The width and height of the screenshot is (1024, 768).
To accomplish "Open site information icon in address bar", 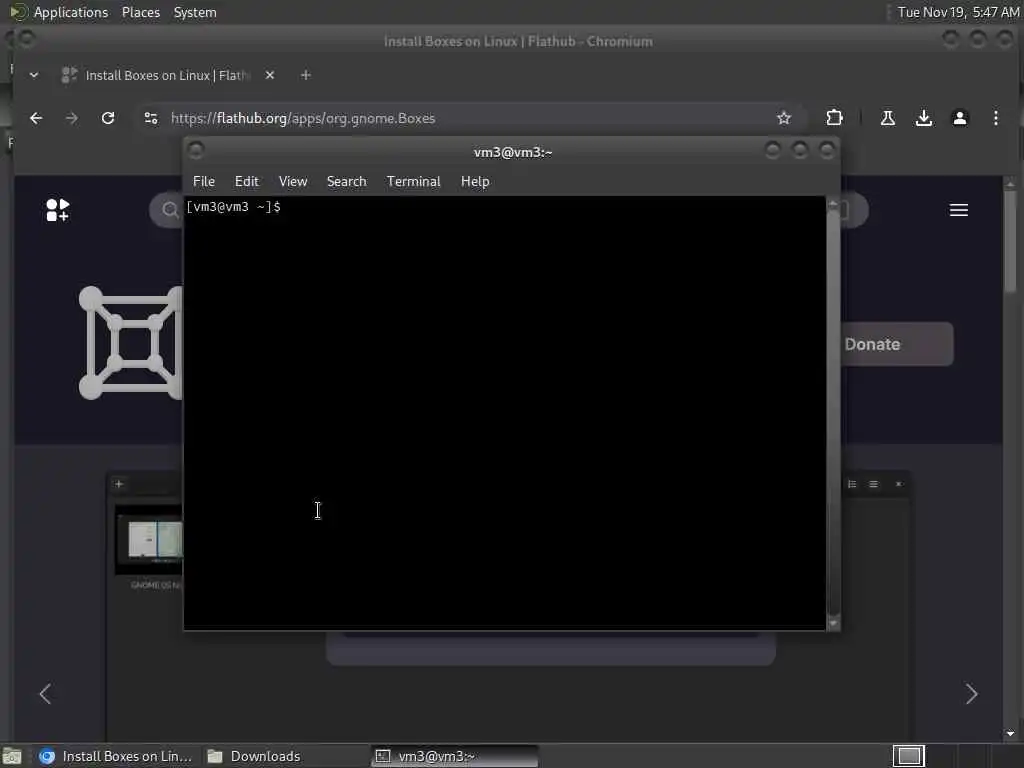I will [x=151, y=118].
